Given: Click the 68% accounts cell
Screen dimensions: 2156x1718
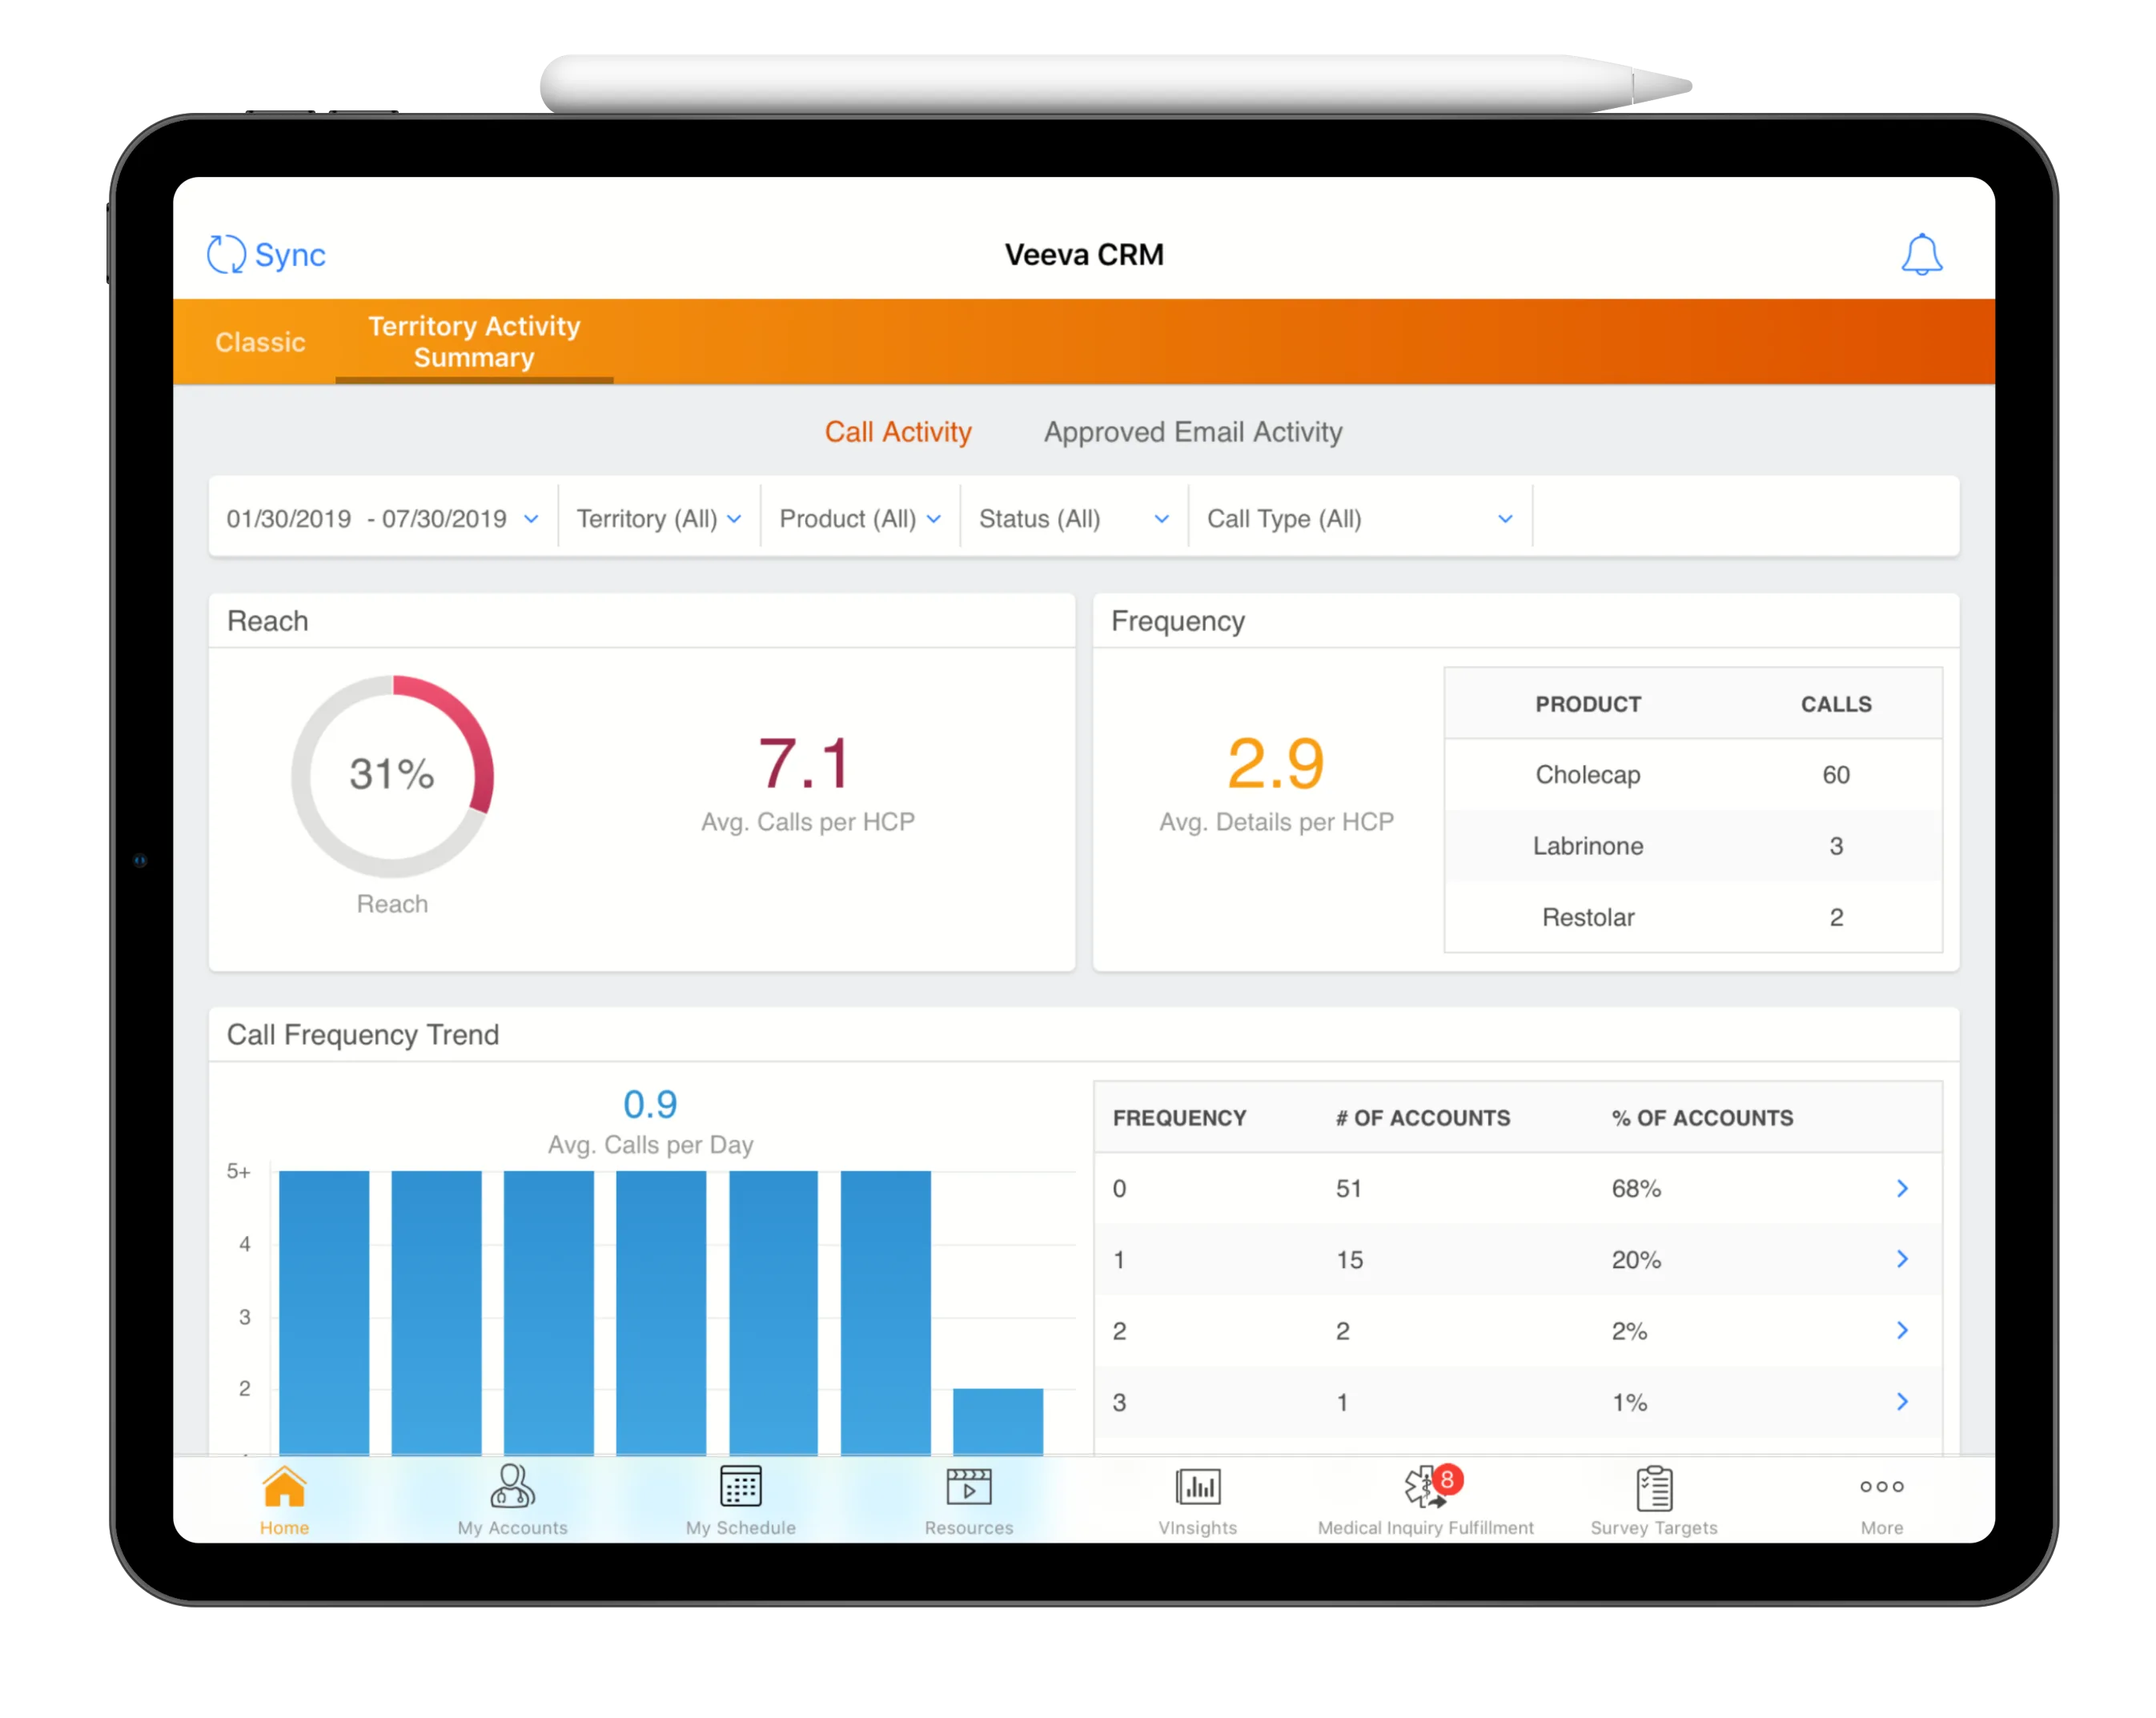Looking at the screenshot, I should coord(1636,1189).
